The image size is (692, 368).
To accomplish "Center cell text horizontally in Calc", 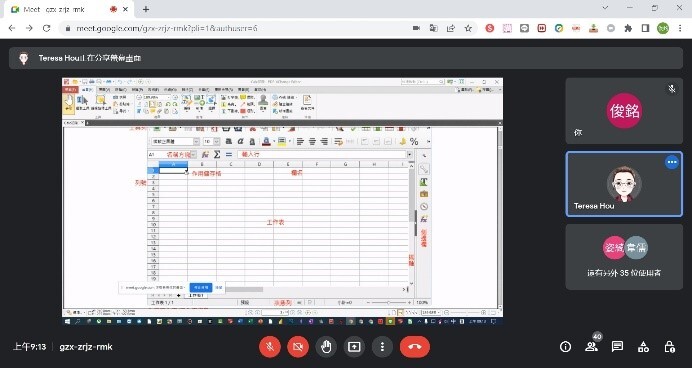I will coord(312,142).
